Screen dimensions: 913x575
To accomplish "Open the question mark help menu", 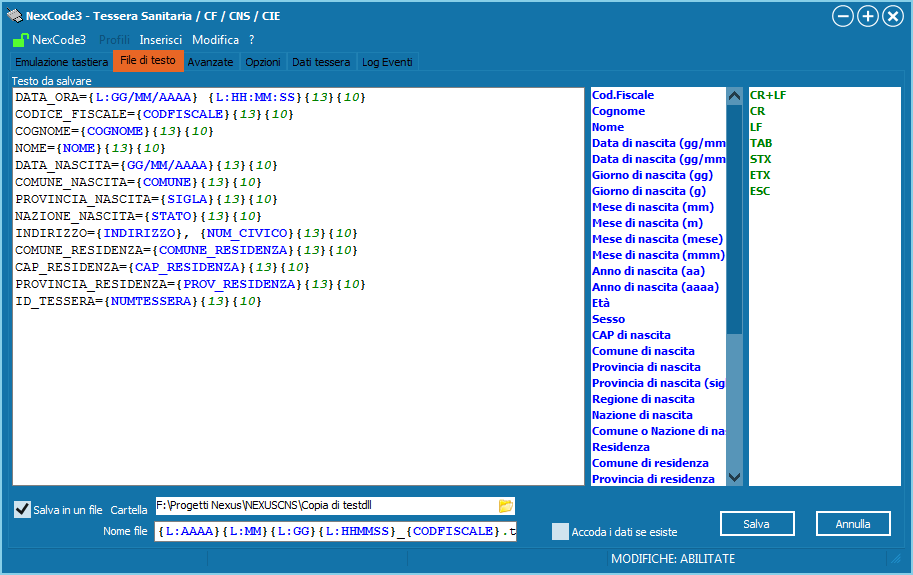I will point(252,40).
